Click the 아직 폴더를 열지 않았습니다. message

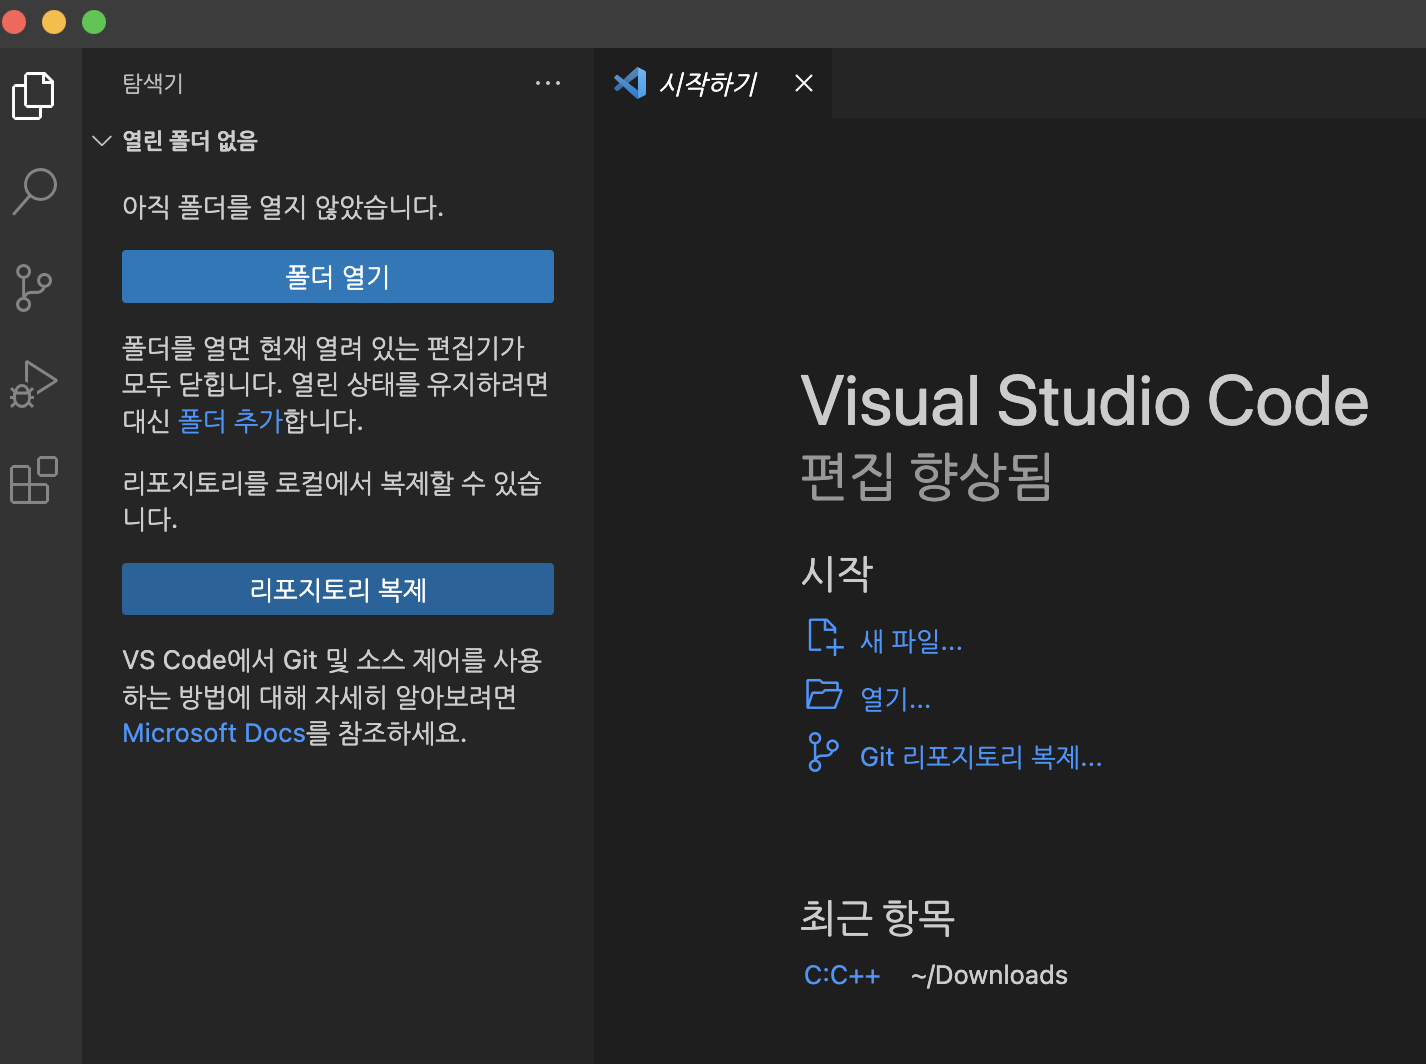point(283,207)
